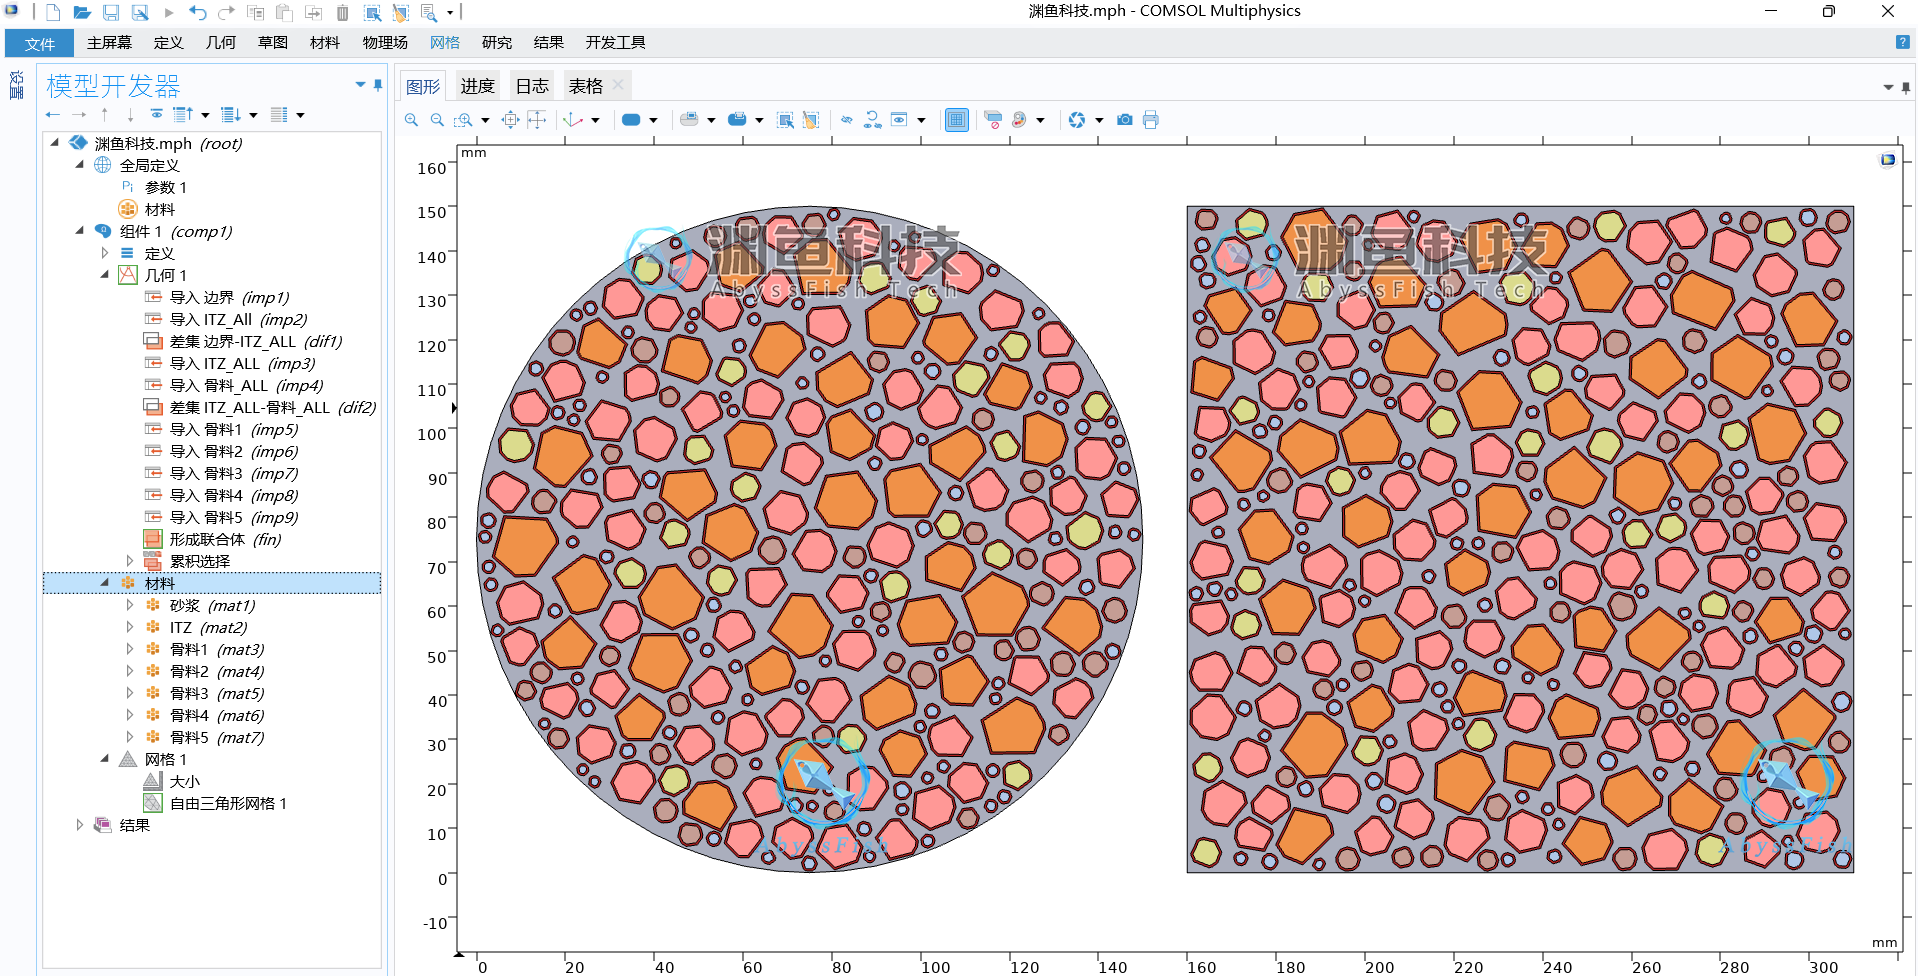Expand the 砂浆 (mat1) material node
1918x976 pixels.
click(130, 605)
